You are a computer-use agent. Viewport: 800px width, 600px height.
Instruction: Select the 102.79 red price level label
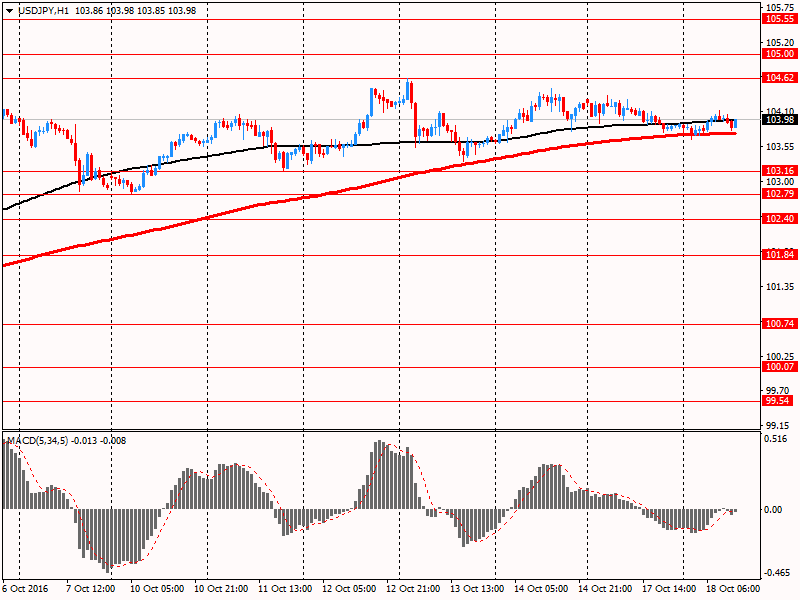coord(780,194)
